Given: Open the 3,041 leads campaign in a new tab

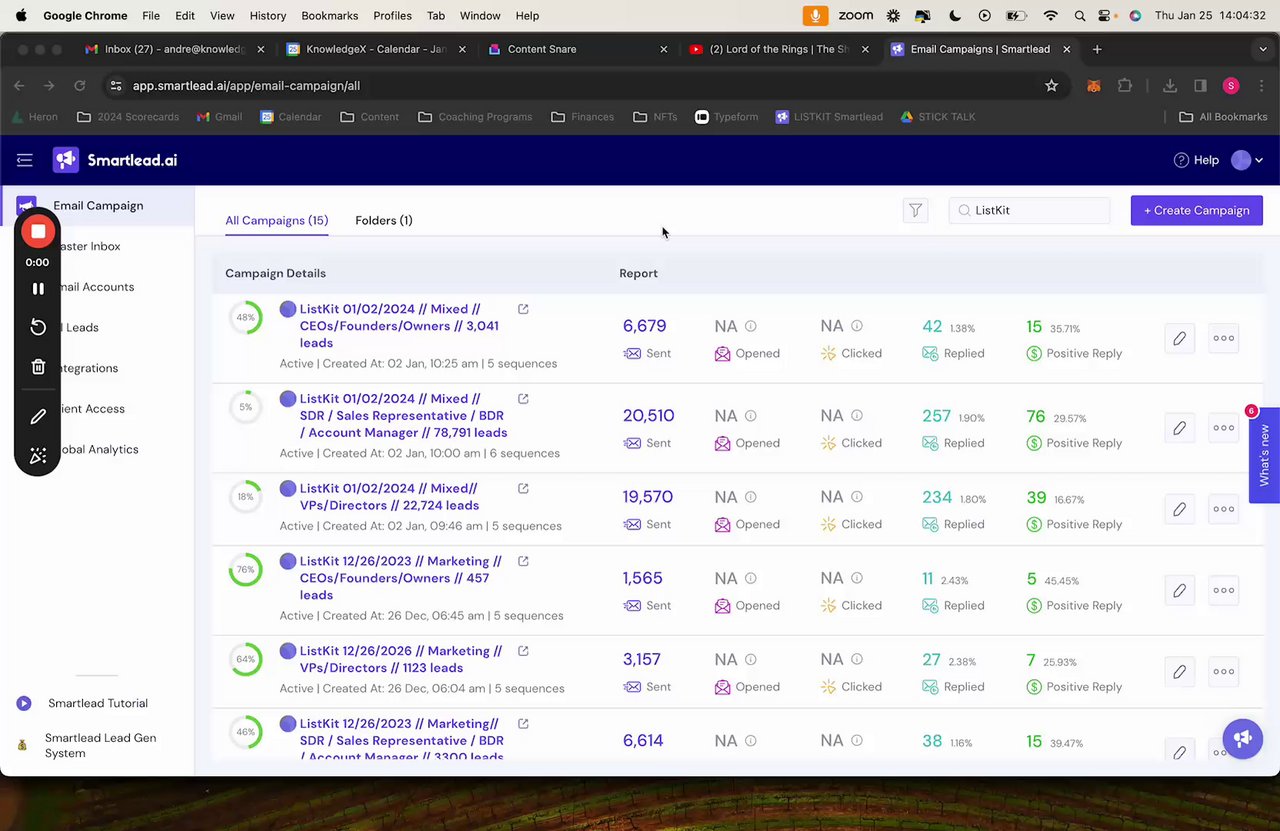Looking at the screenshot, I should [523, 309].
